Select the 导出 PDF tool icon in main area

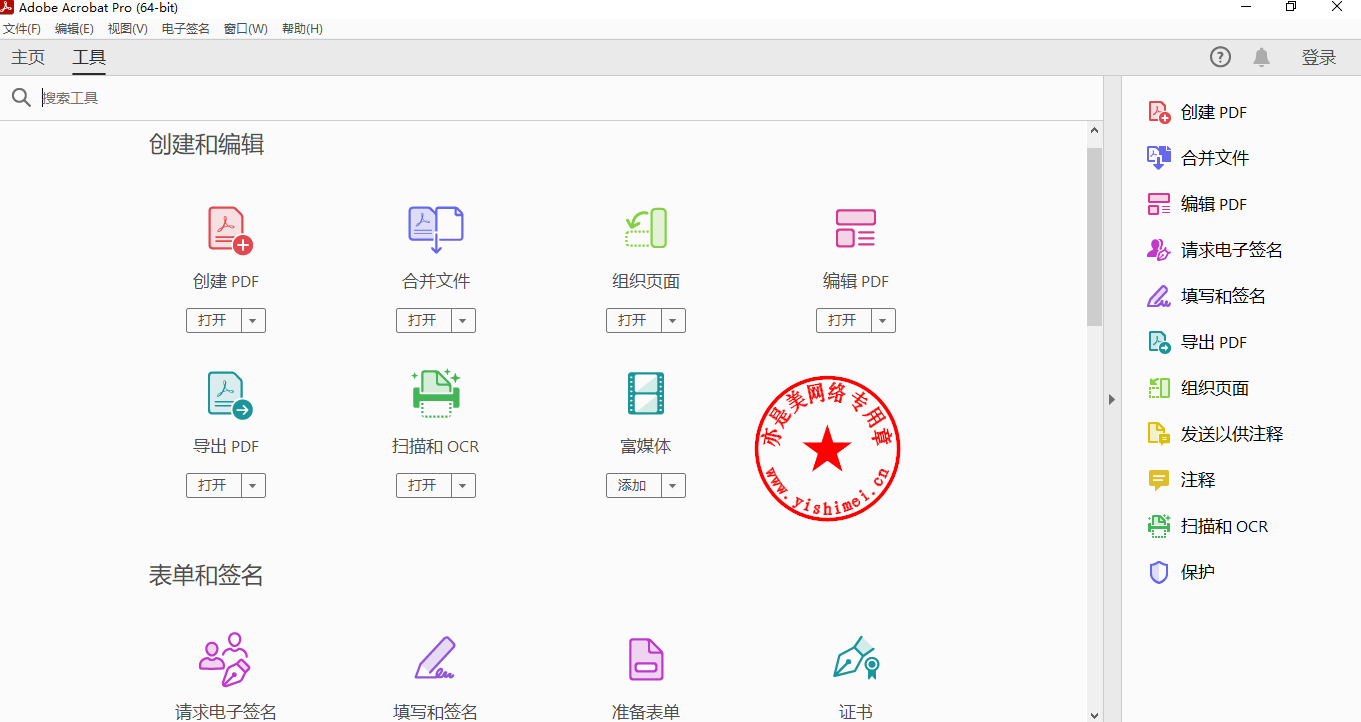(230, 394)
